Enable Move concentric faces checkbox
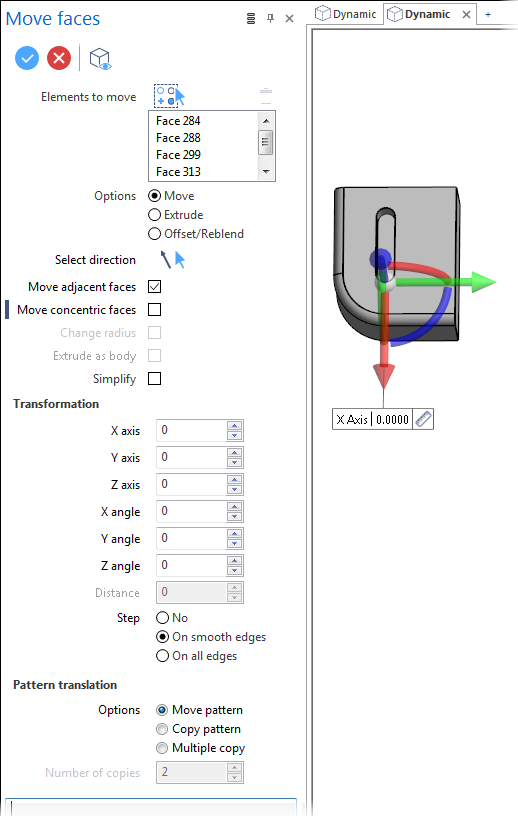Image resolution: width=518 pixels, height=816 pixels. (155, 310)
